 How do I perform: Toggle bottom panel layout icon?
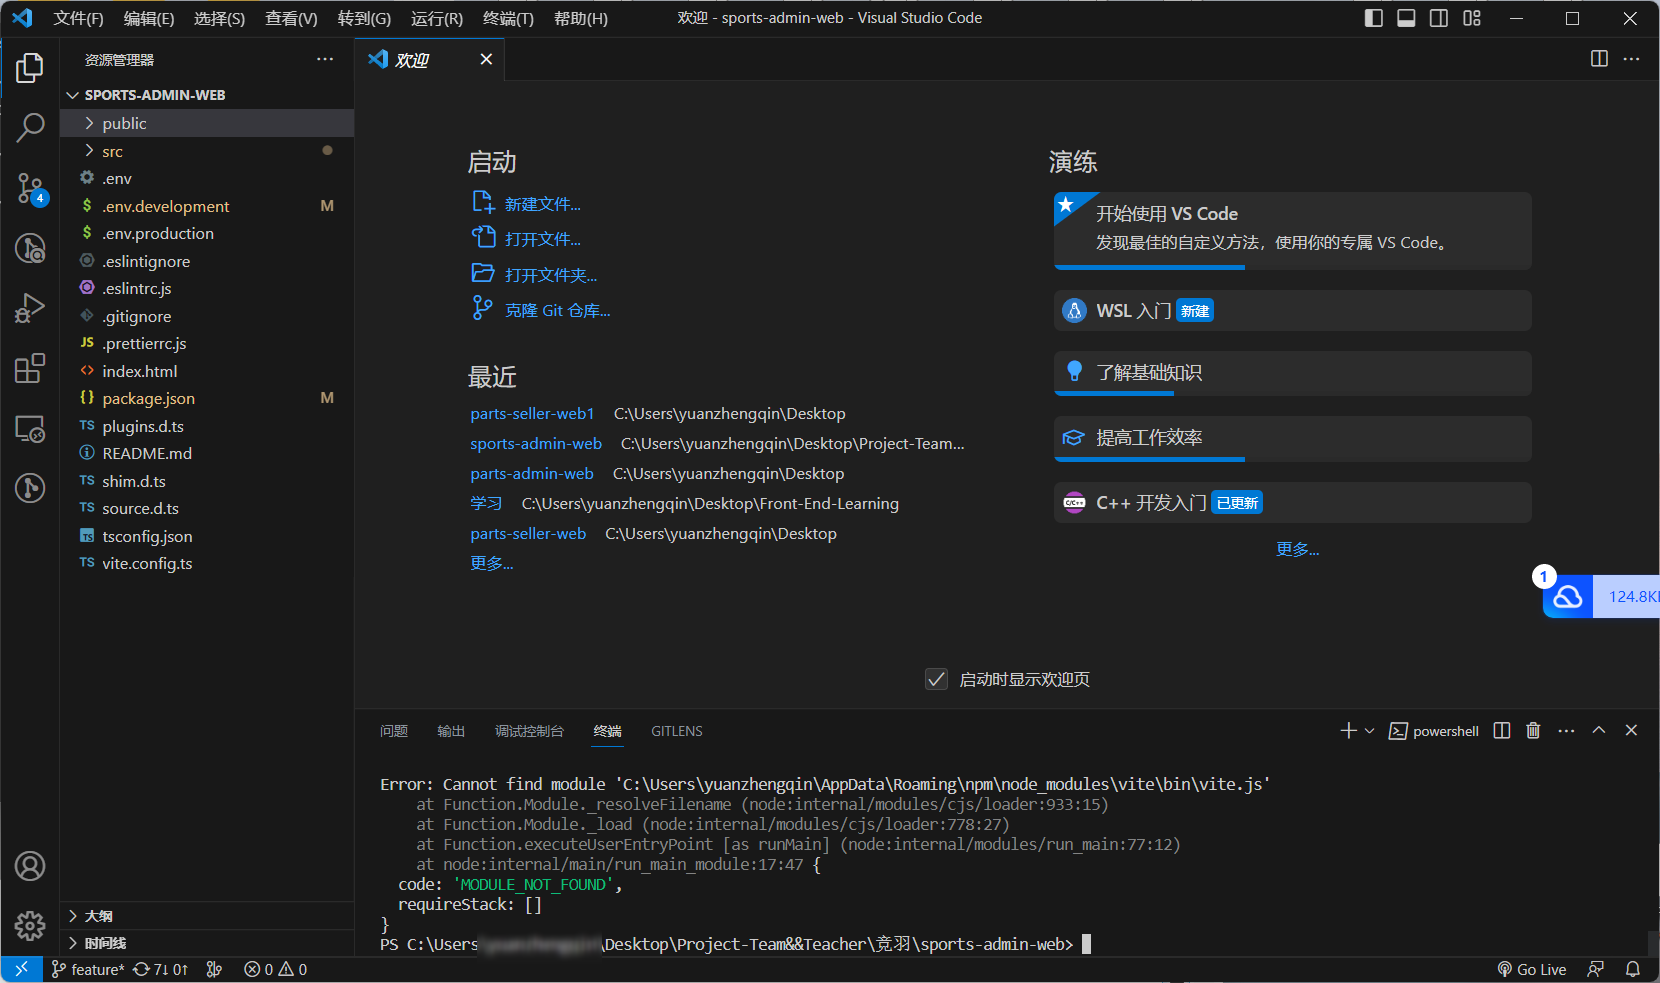[1406, 18]
